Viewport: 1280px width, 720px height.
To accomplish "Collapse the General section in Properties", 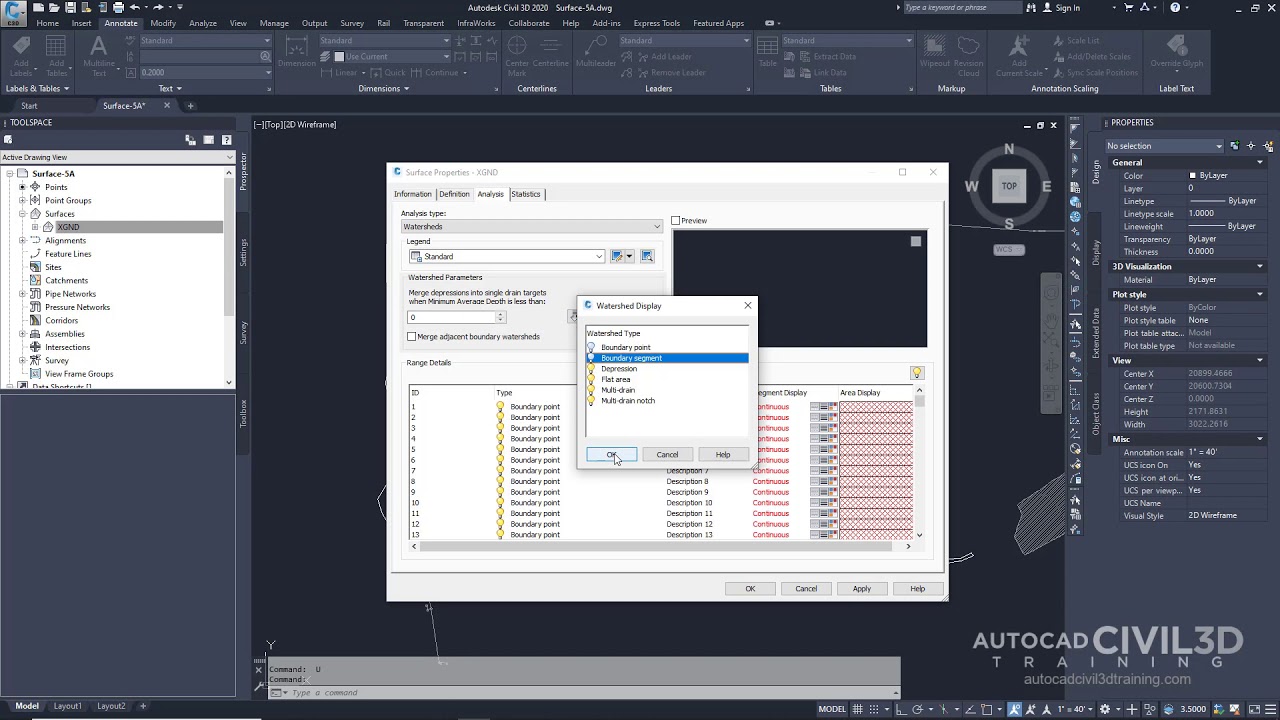I will tap(1260, 162).
